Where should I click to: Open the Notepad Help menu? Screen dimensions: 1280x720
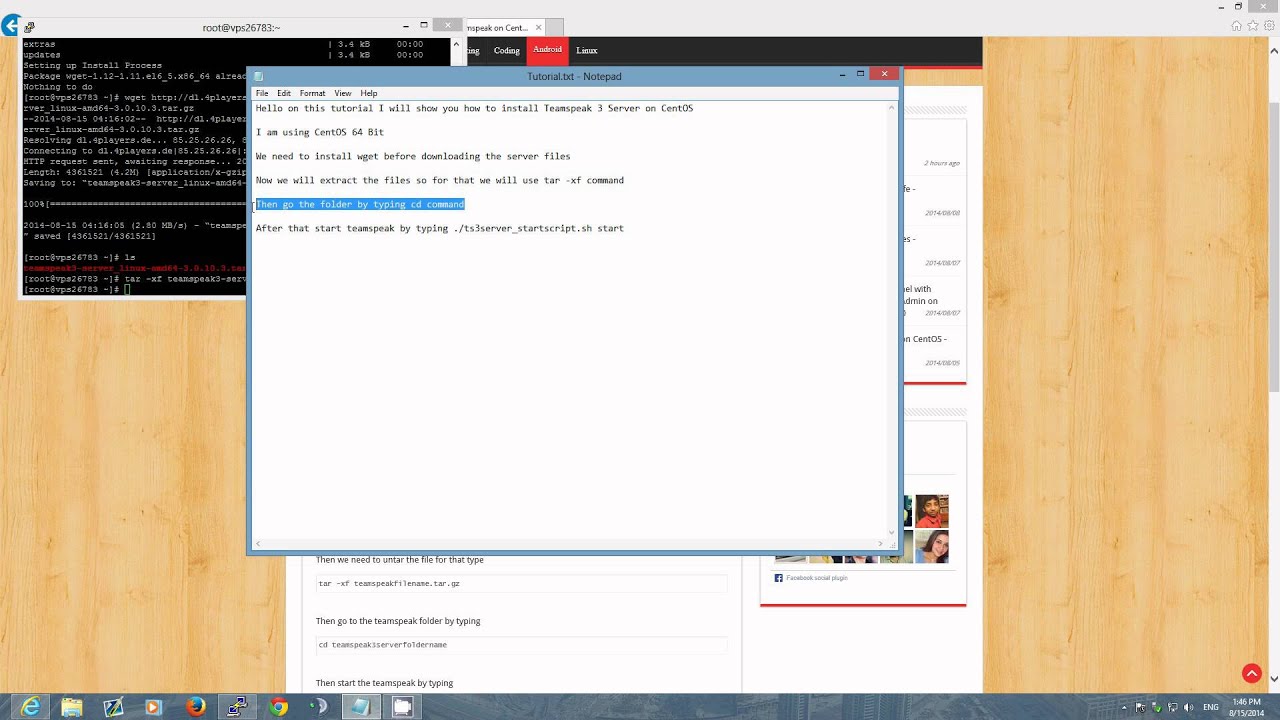tap(369, 93)
